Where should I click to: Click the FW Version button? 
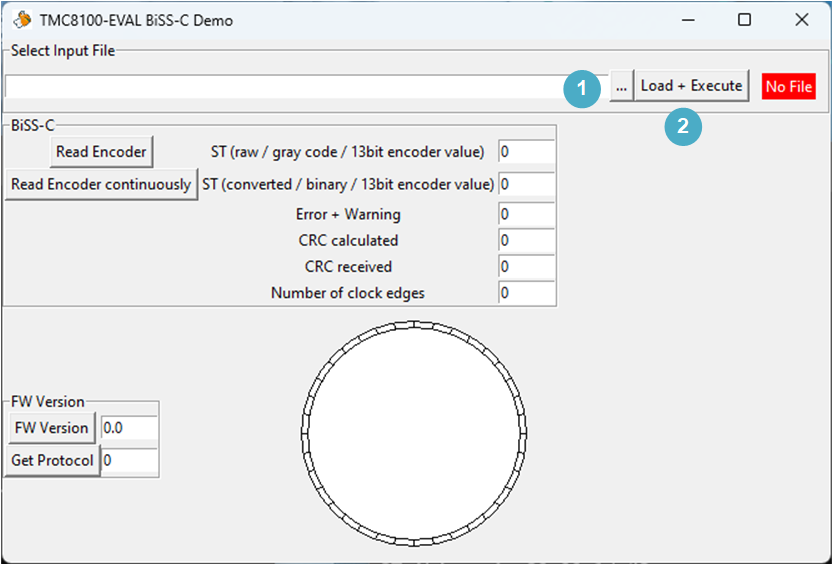click(x=52, y=428)
